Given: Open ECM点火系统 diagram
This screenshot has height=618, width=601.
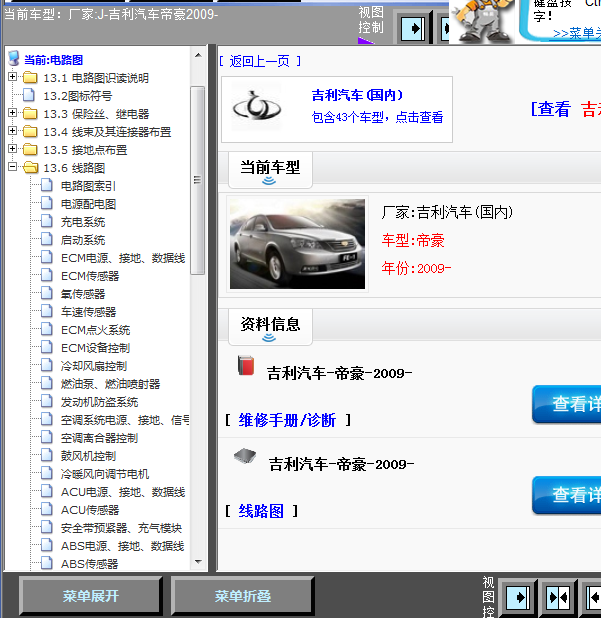Looking at the screenshot, I should pyautogui.click(x=95, y=330).
